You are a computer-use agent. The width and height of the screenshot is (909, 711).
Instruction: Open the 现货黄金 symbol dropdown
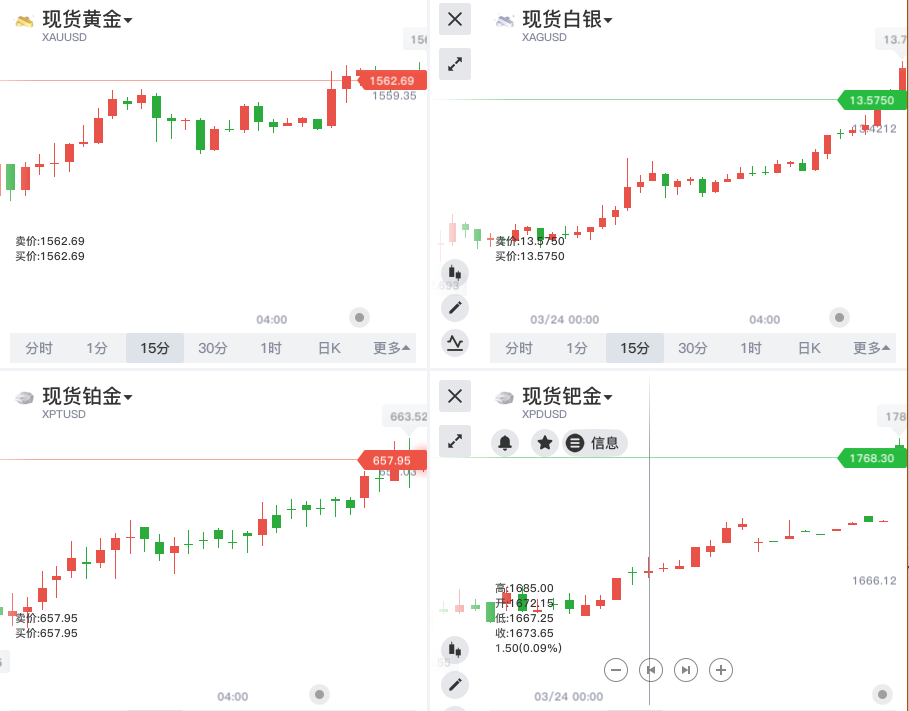87,19
